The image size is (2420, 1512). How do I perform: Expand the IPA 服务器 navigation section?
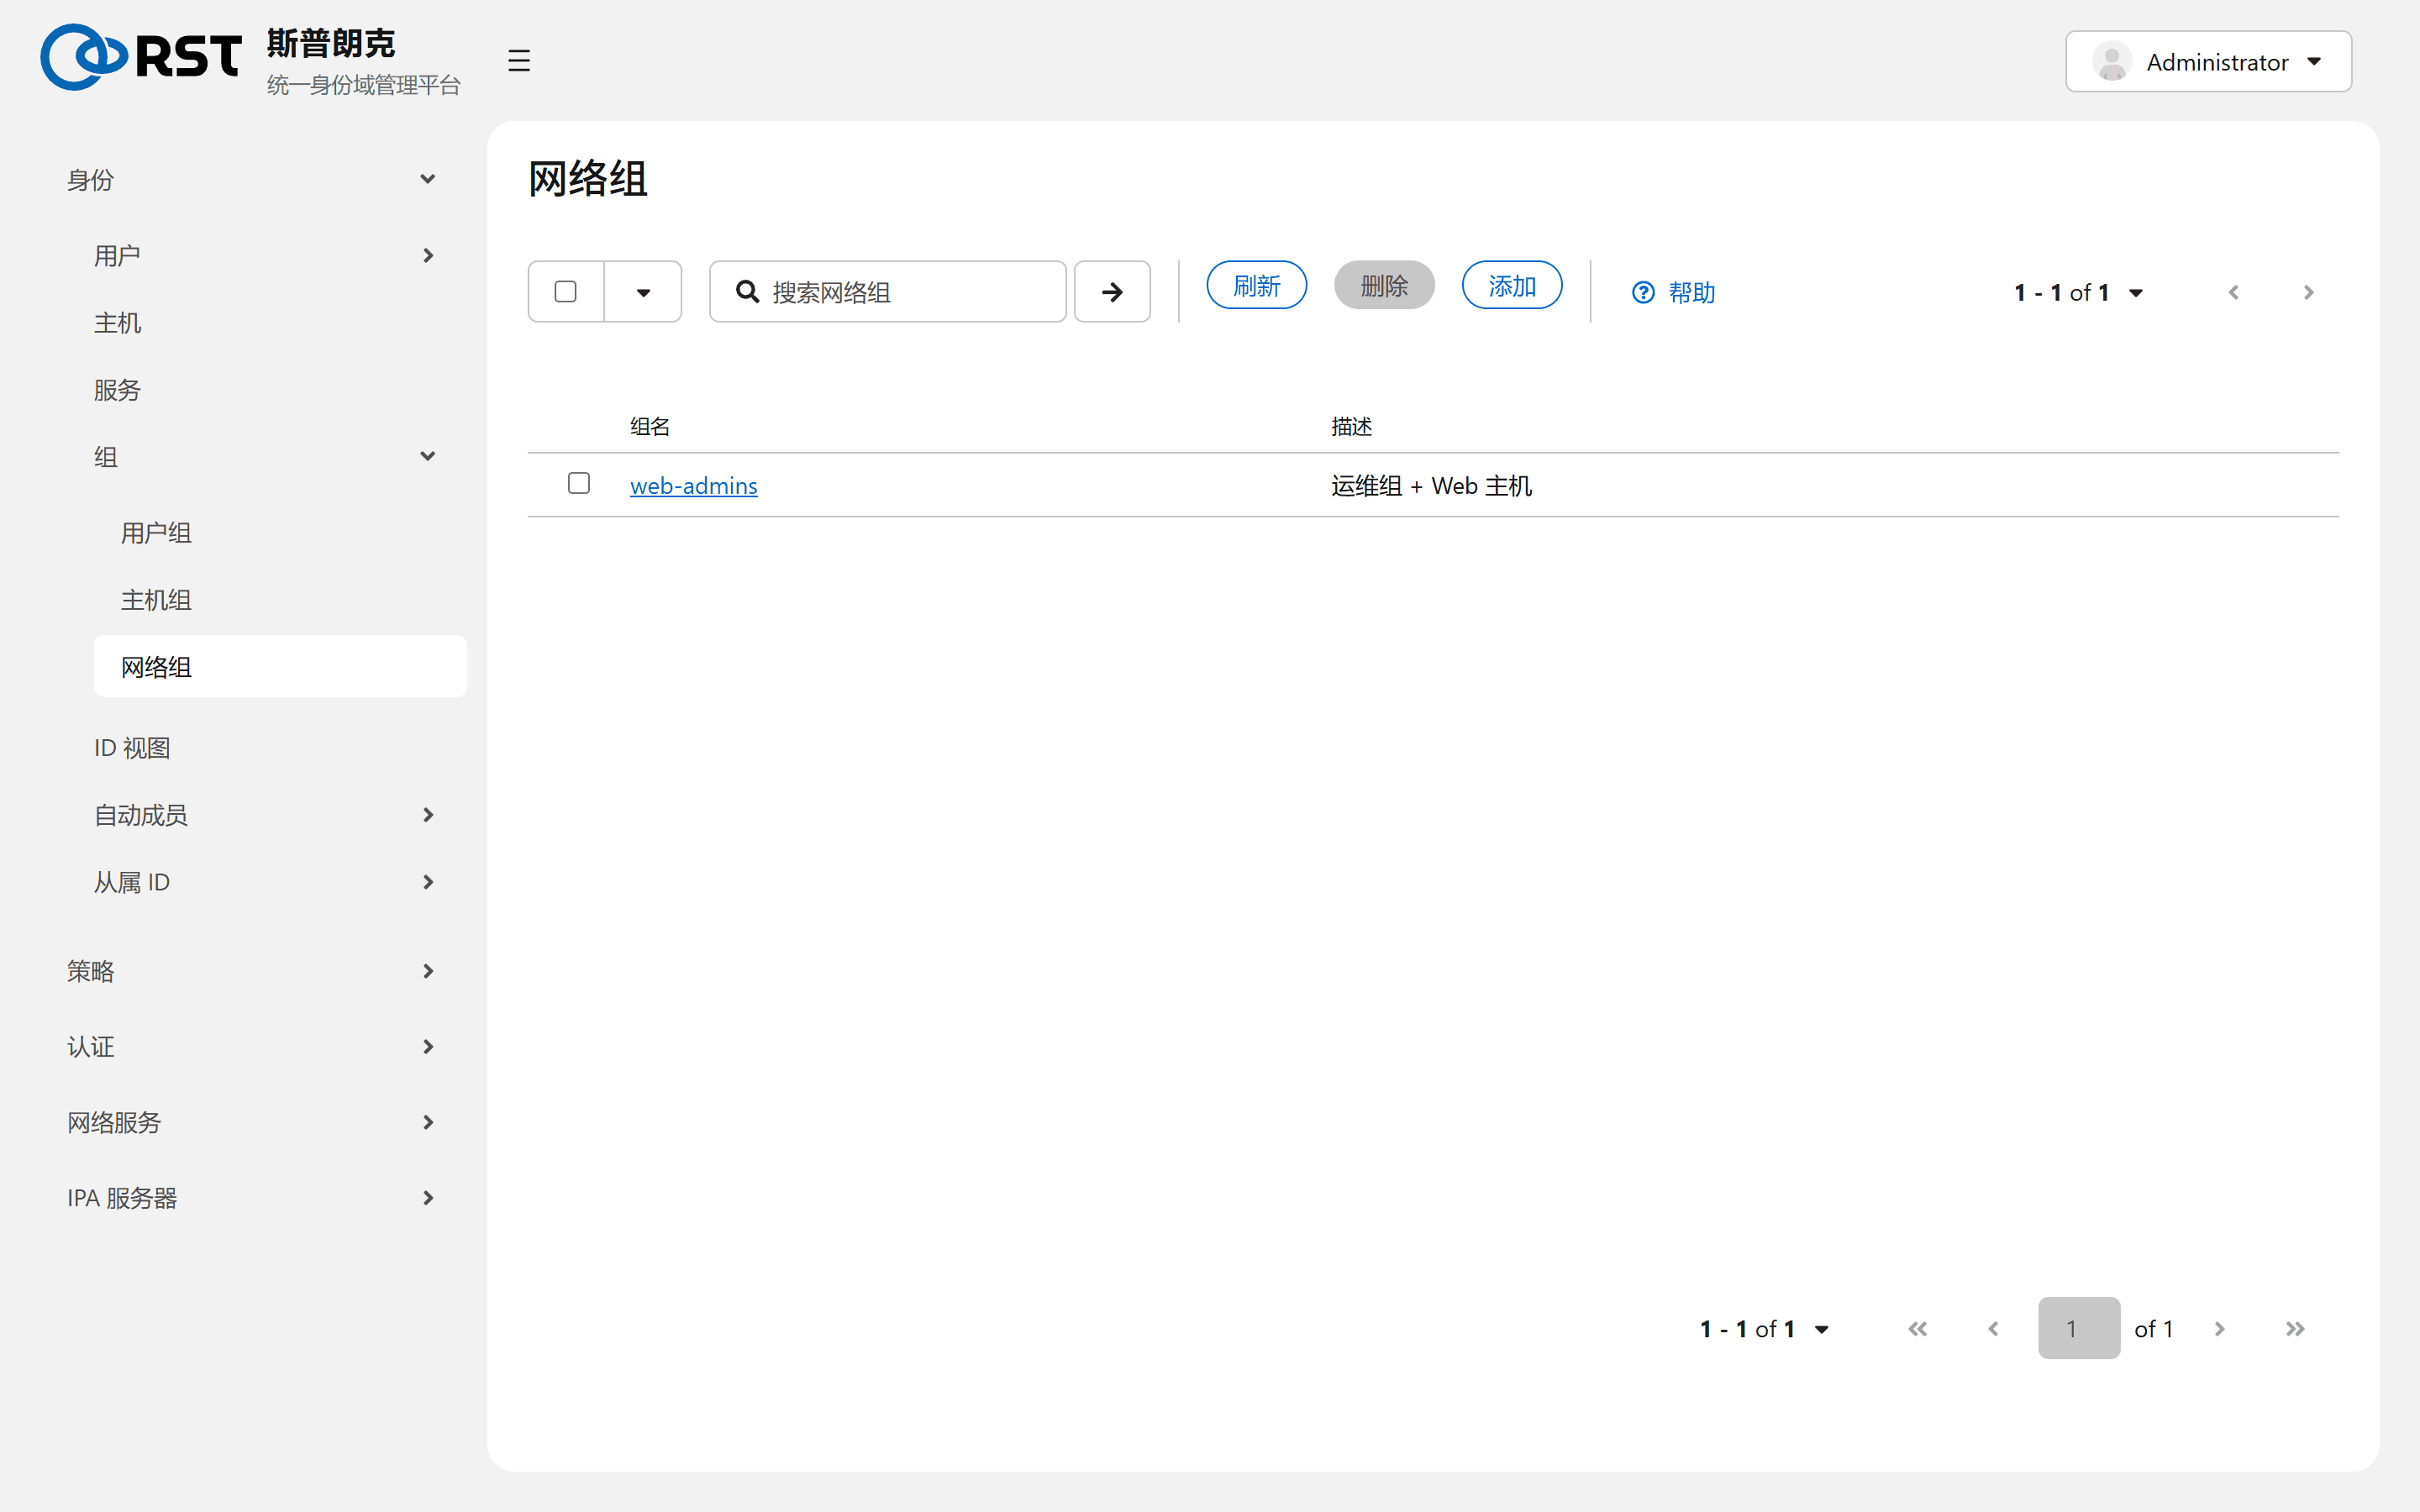[252, 1198]
